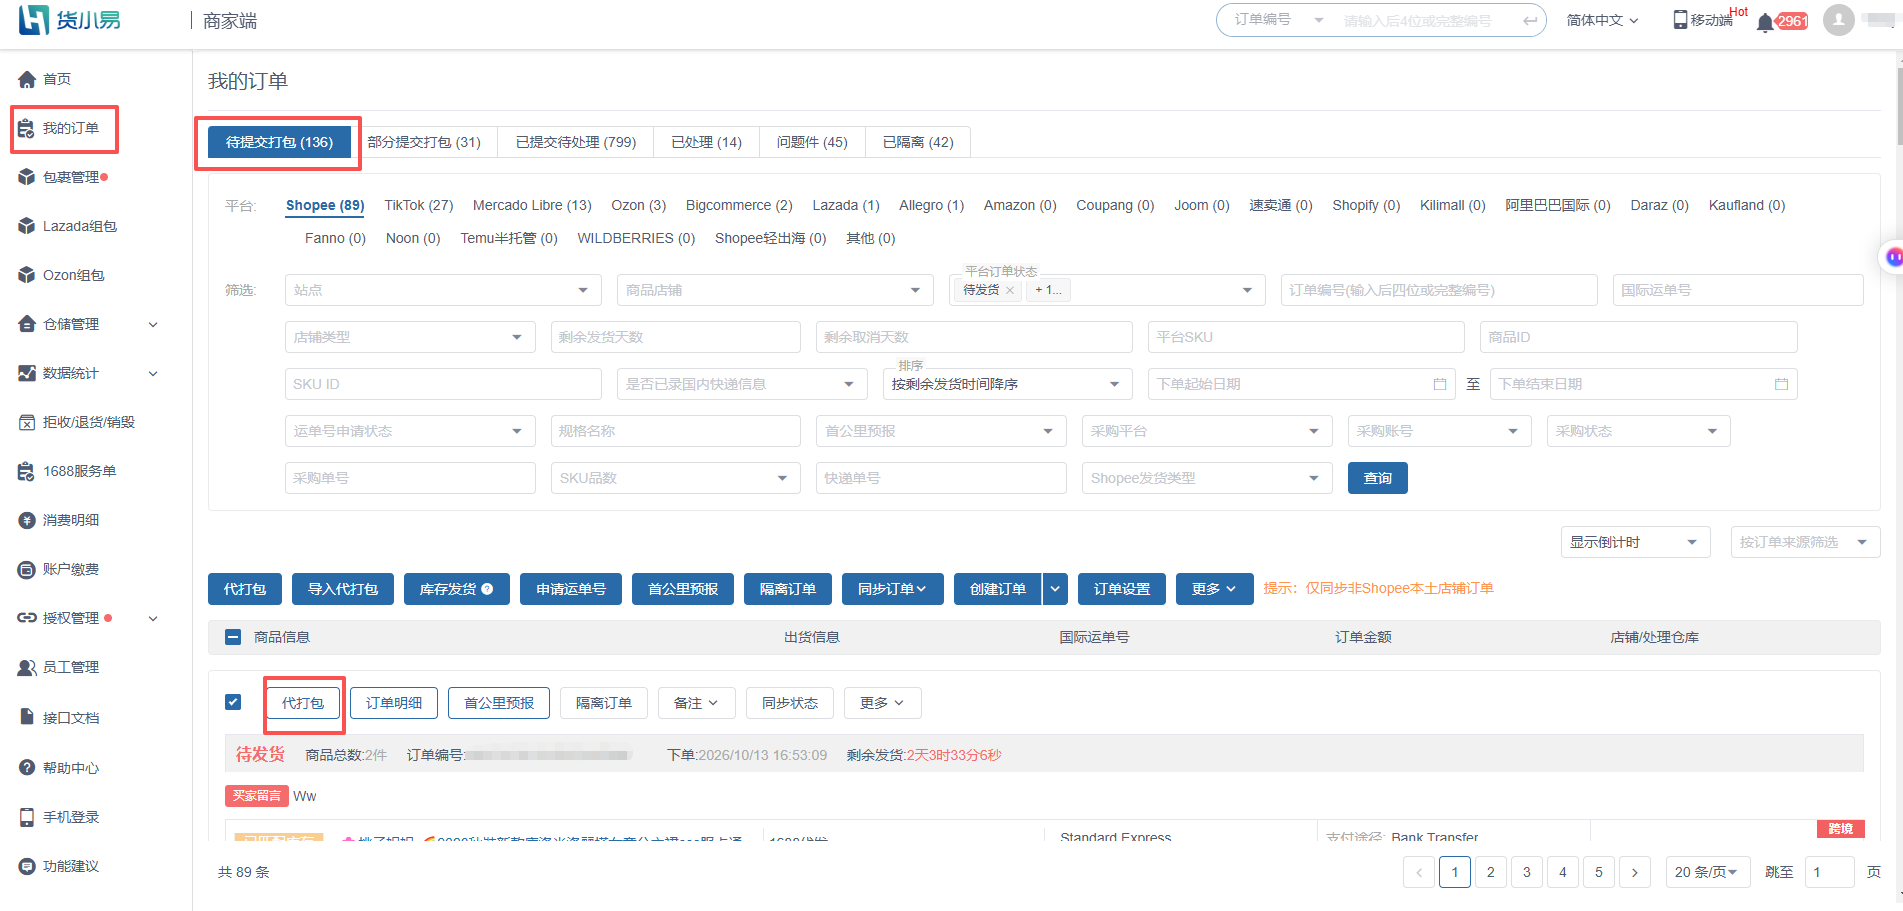The image size is (1903, 911).
Task: Click the 员工管理 people icon
Action: [x=27, y=667]
